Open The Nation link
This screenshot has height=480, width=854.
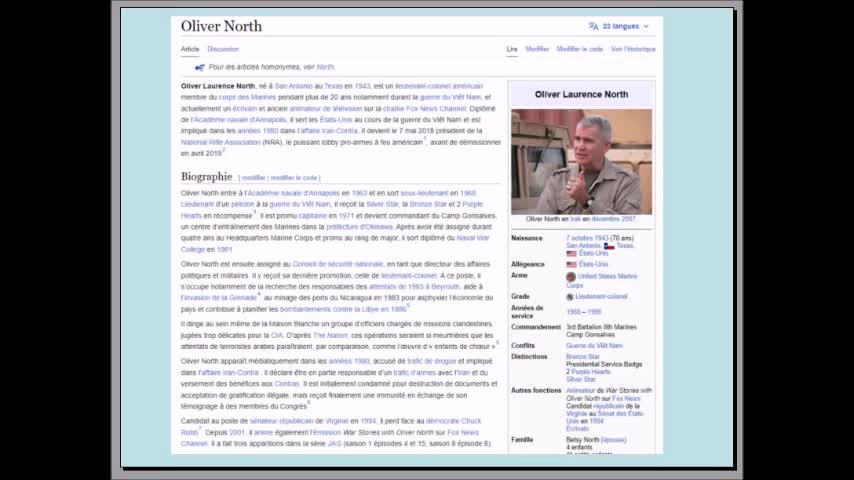pyautogui.click(x=330, y=335)
